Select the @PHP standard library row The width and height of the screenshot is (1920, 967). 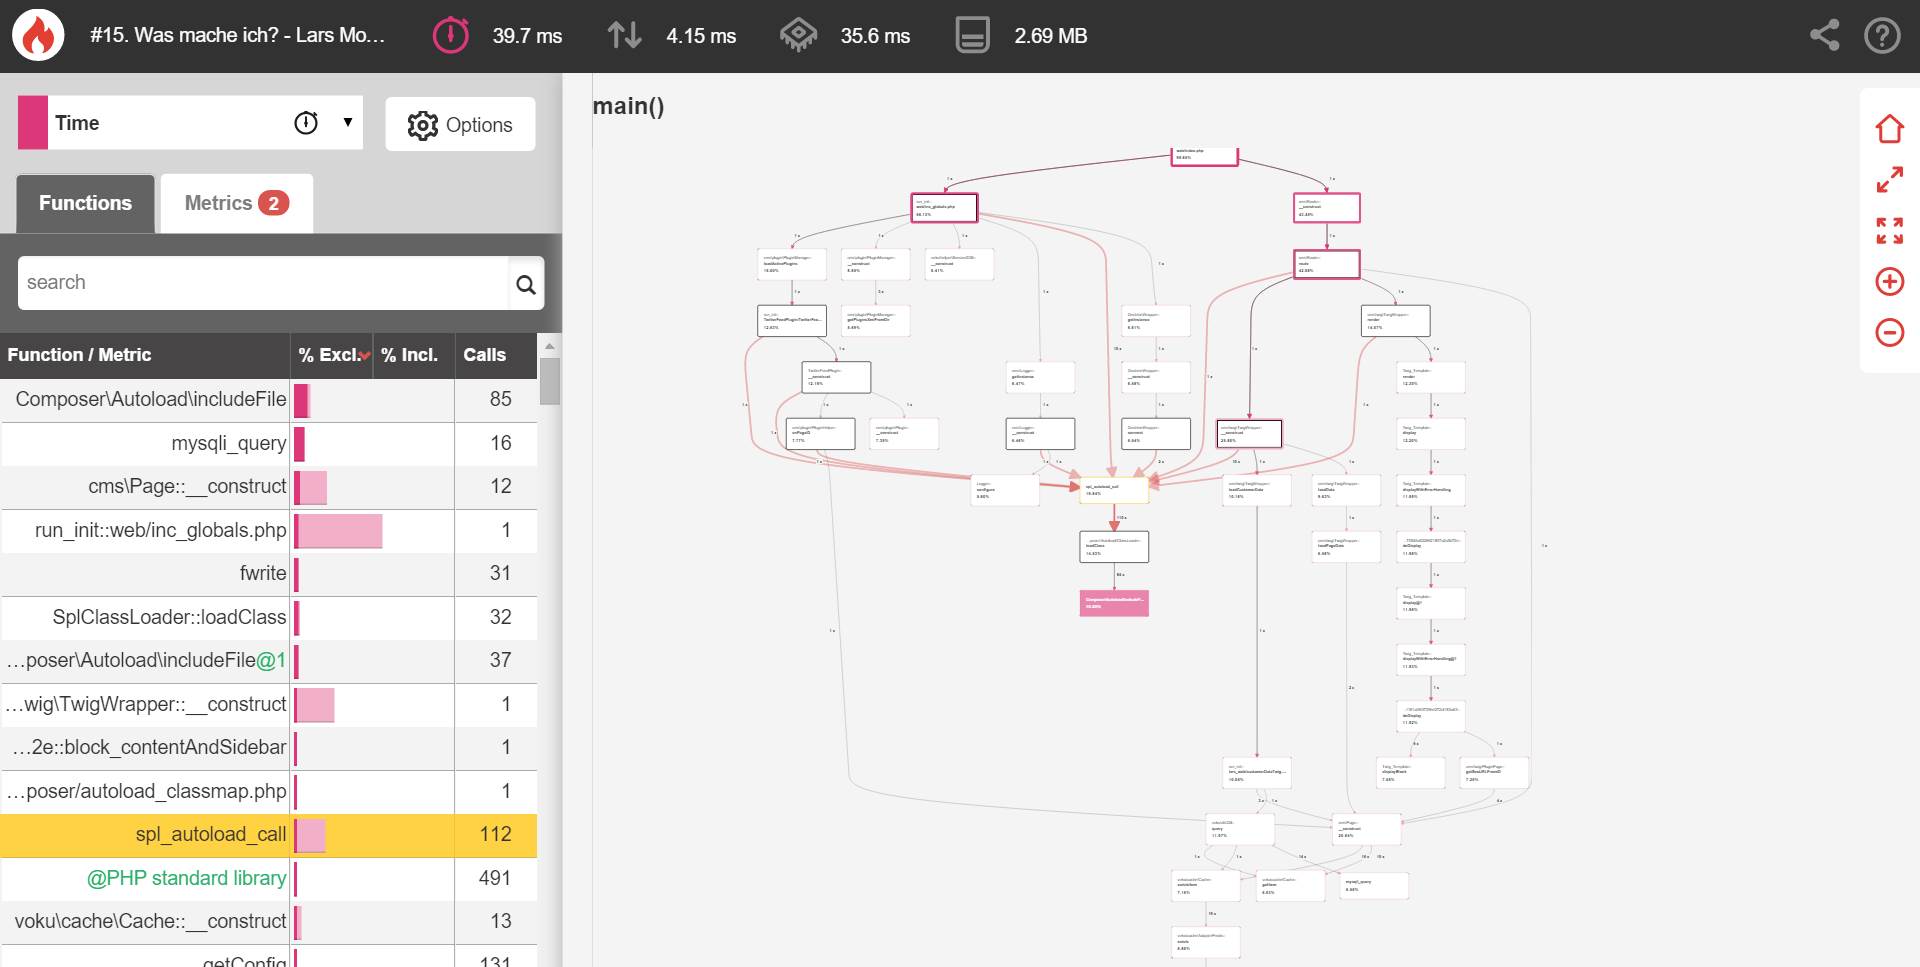click(187, 878)
